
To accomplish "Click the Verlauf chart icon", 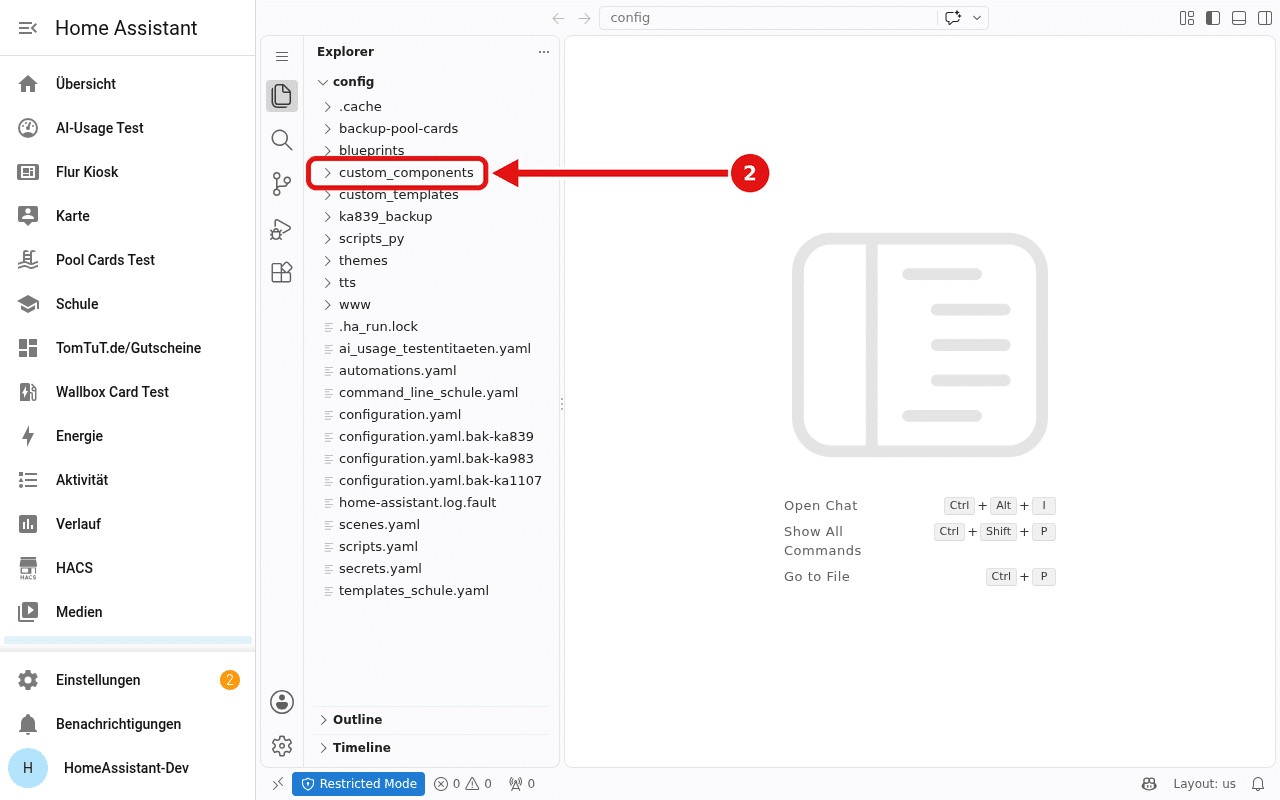I will pyautogui.click(x=28, y=524).
